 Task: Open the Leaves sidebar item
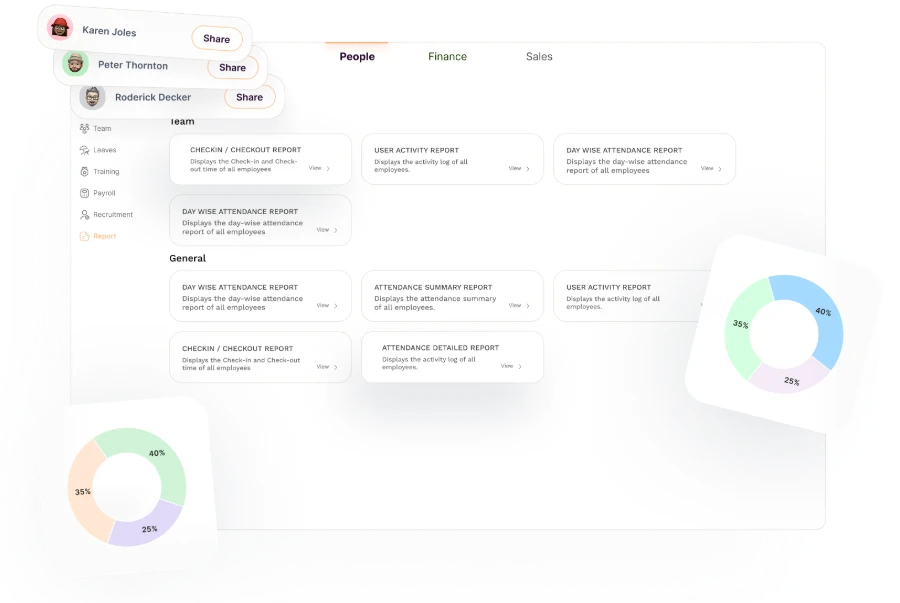[98, 150]
